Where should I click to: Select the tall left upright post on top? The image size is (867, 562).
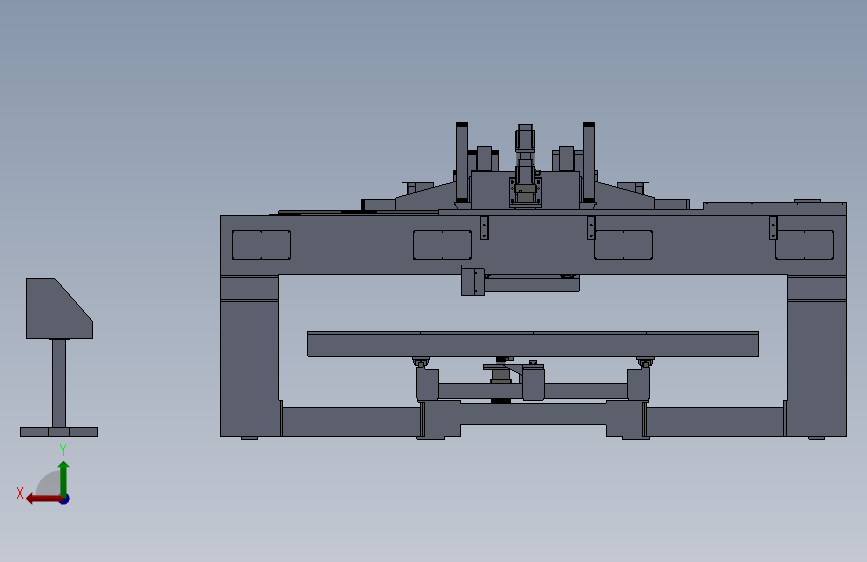(462, 162)
